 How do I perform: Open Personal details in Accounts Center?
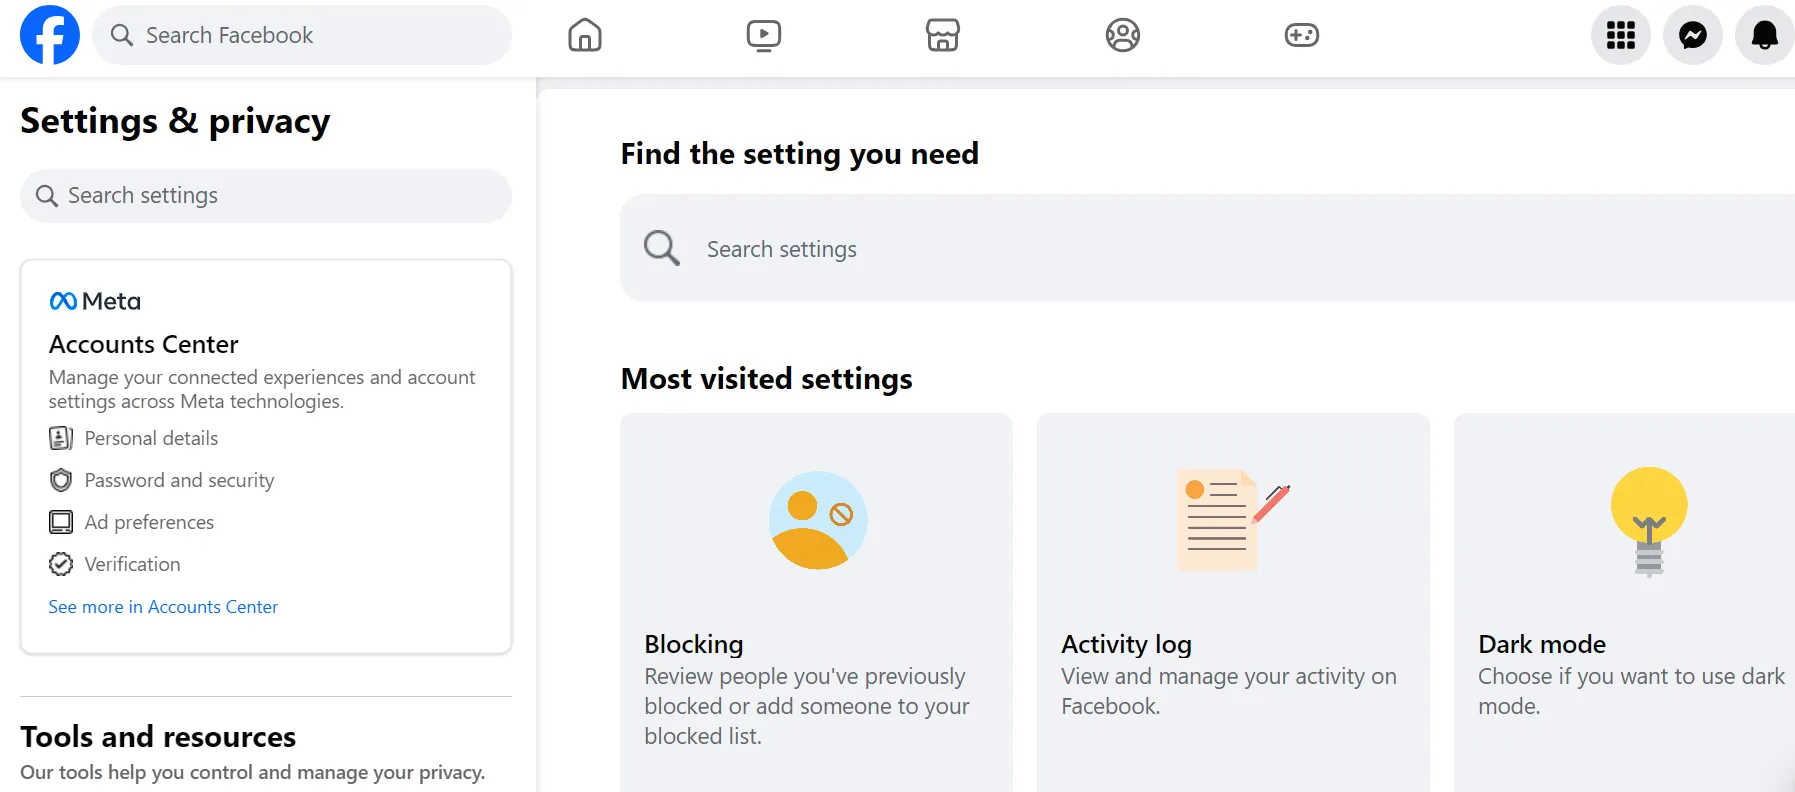(151, 438)
